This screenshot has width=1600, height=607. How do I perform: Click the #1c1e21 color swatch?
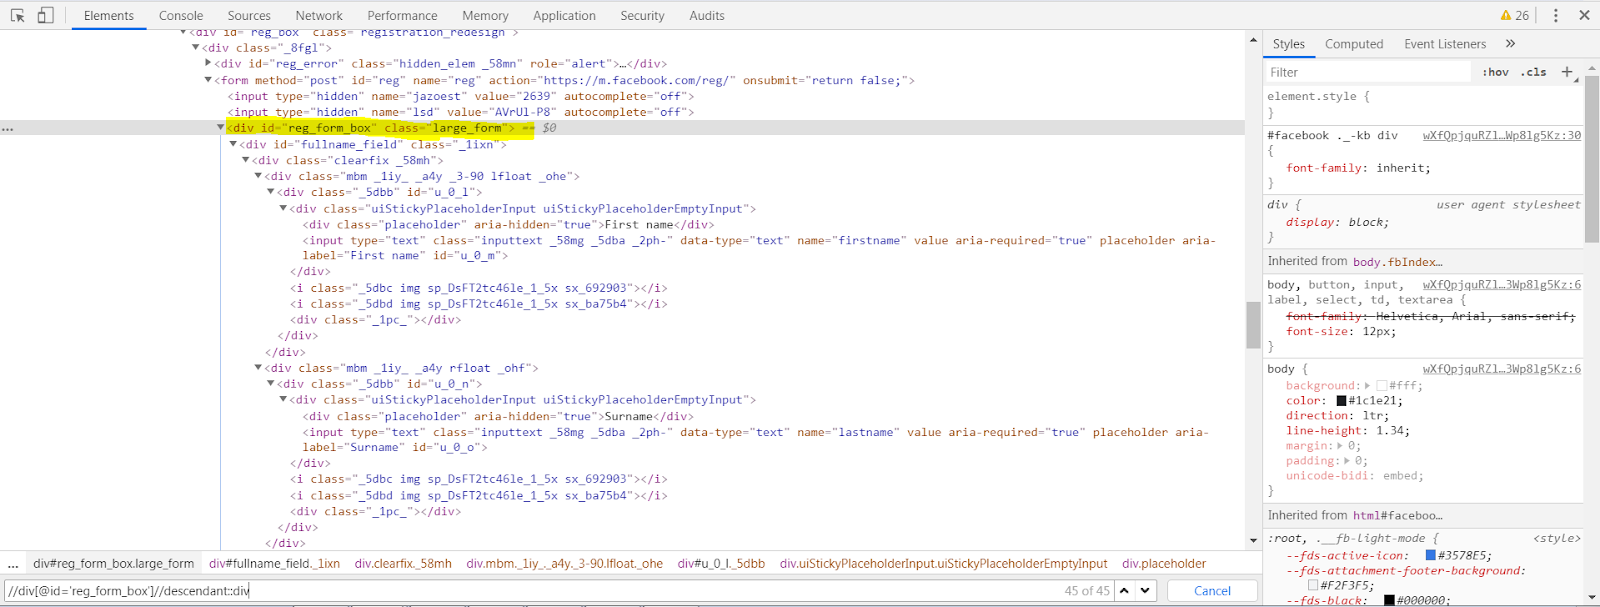click(x=1341, y=401)
